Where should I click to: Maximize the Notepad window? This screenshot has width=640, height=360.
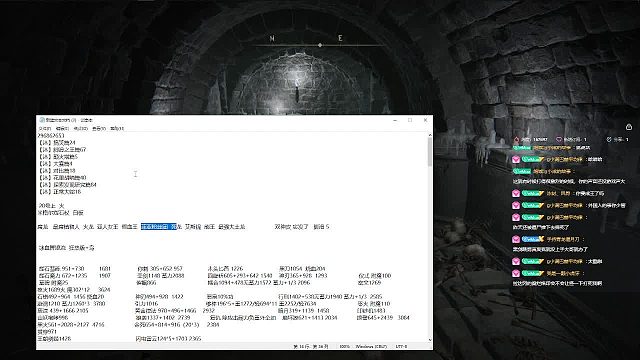pyautogui.click(x=410, y=120)
